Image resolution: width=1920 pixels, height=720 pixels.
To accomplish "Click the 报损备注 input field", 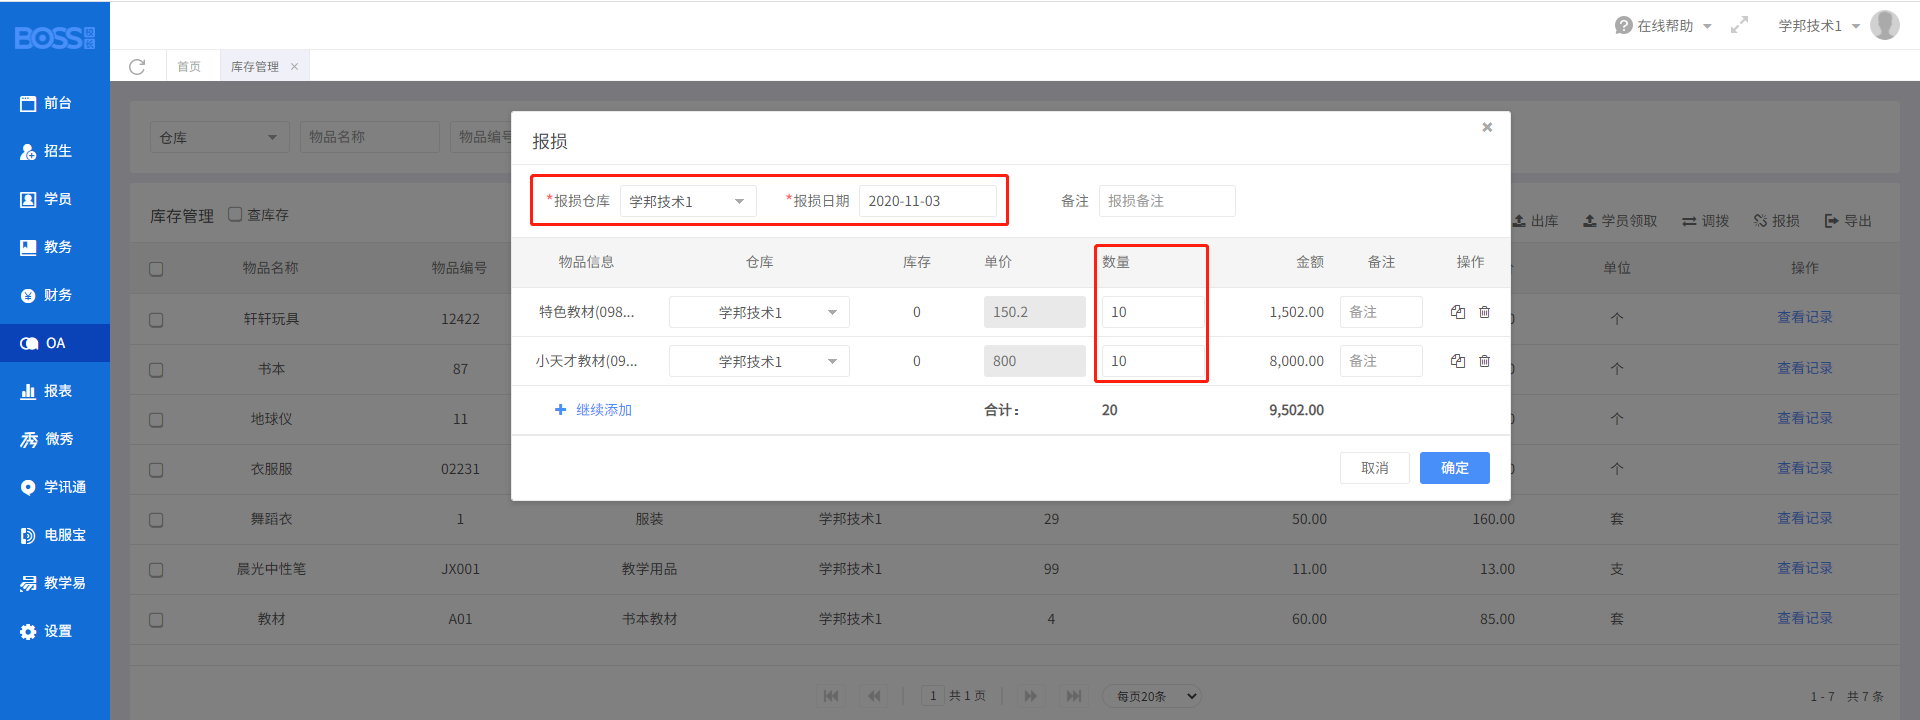I will click(1167, 201).
